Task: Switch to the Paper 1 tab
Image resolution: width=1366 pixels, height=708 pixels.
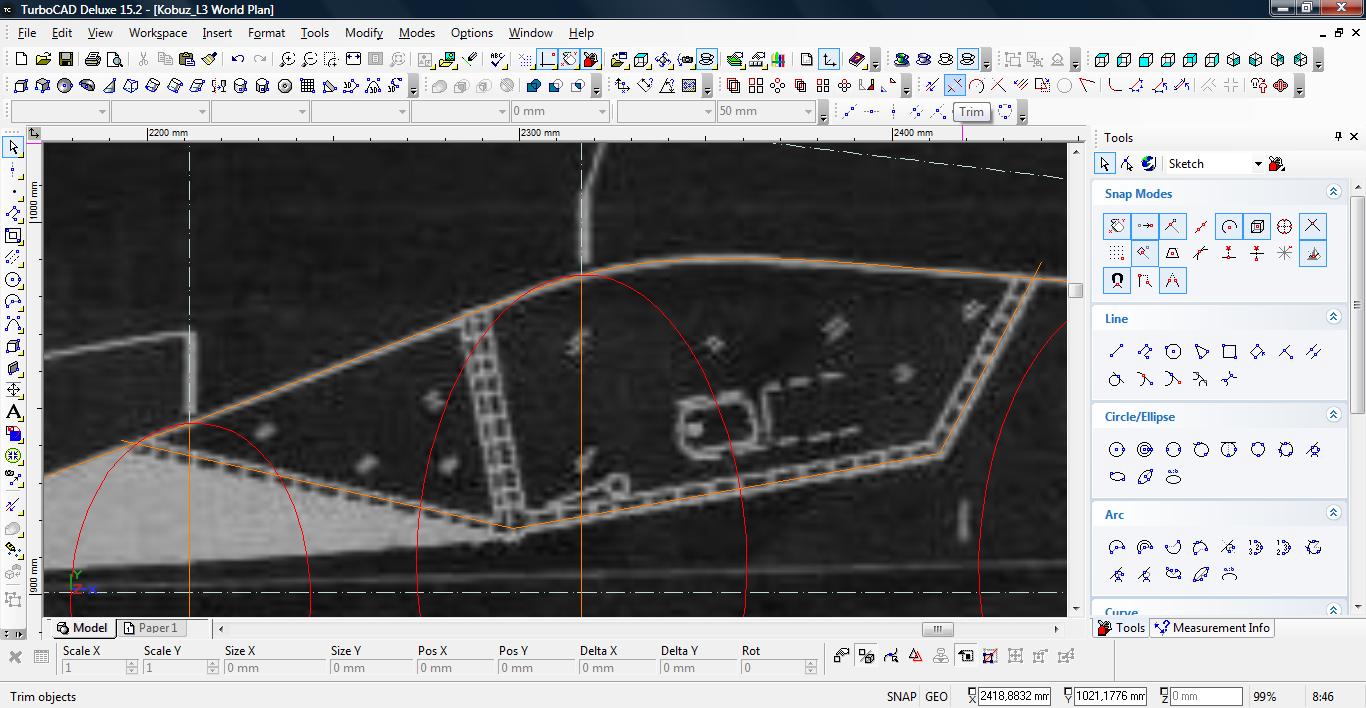Action: pos(150,628)
